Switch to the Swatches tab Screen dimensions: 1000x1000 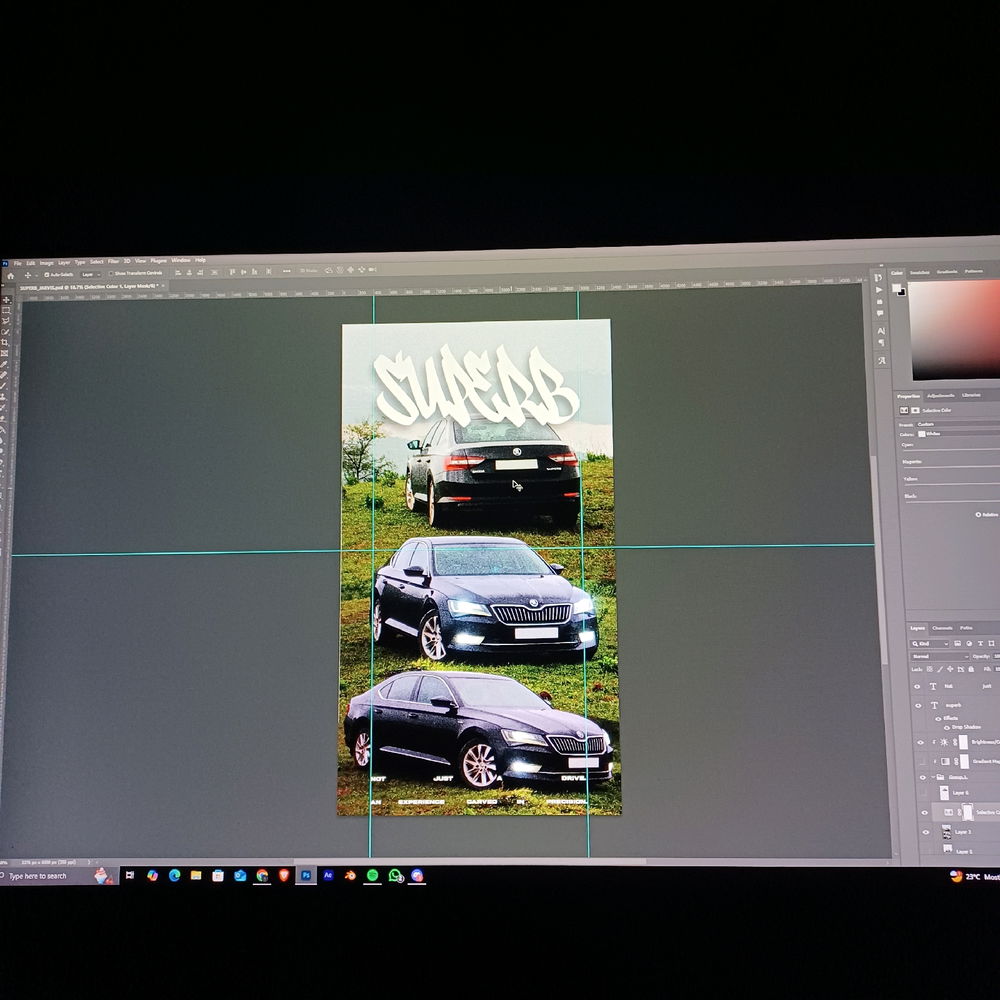(x=920, y=272)
